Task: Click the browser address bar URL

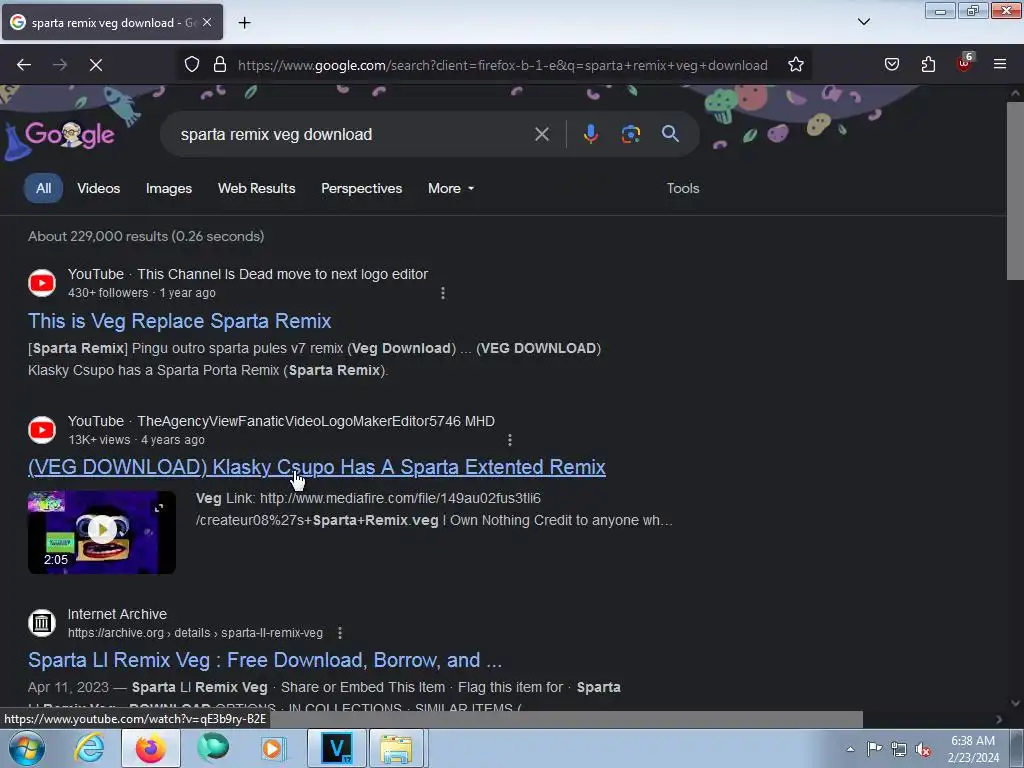Action: click(x=502, y=65)
